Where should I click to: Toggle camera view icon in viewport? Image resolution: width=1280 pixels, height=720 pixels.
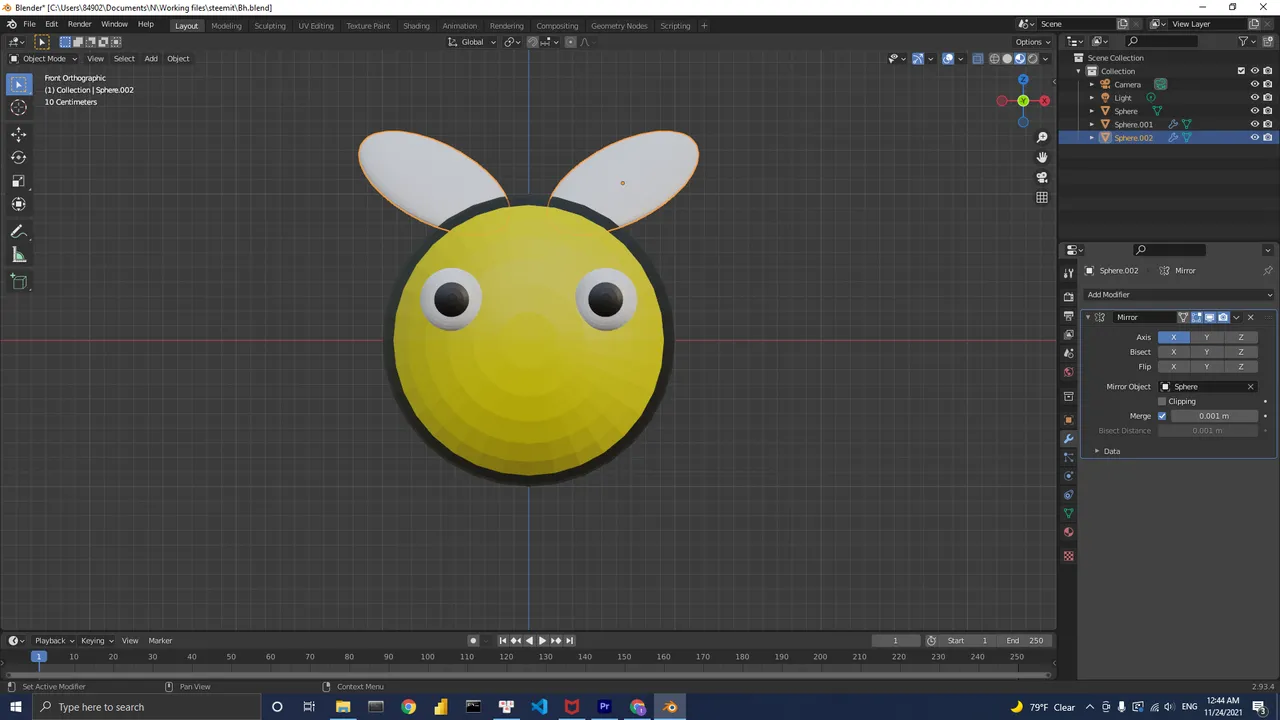point(1042,177)
